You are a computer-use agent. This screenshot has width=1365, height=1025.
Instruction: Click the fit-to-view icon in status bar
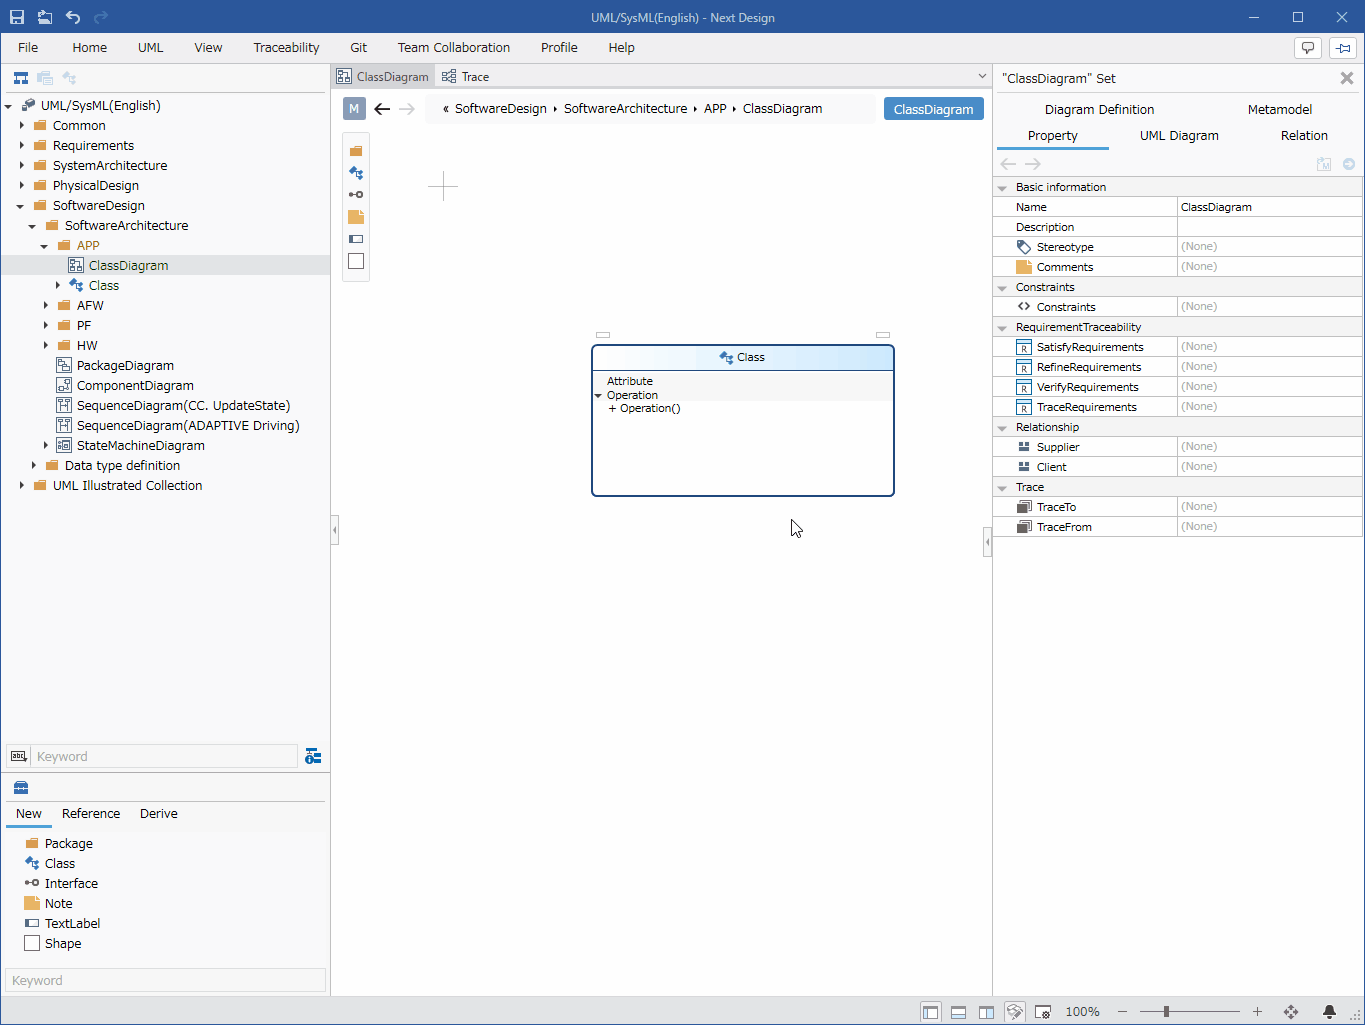pyautogui.click(x=1291, y=1012)
